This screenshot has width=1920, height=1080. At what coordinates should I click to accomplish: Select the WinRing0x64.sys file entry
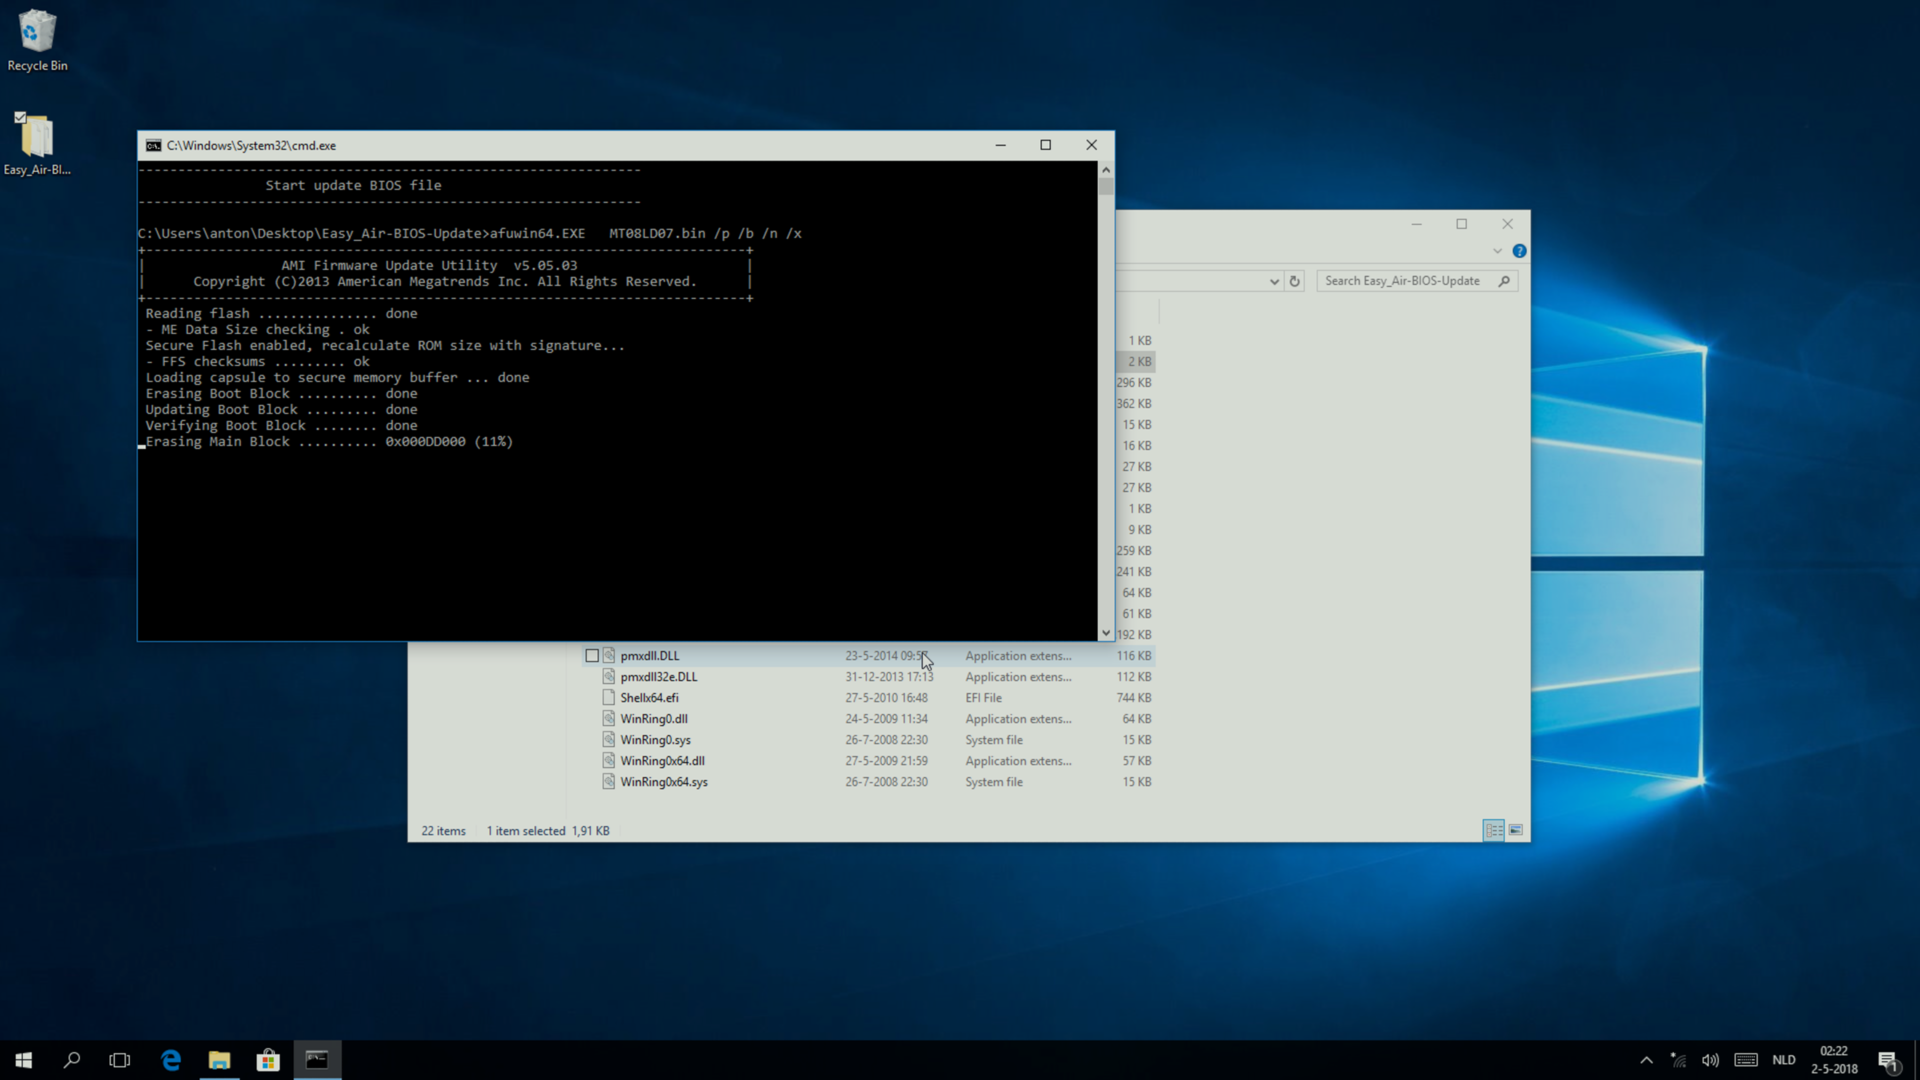pos(663,782)
